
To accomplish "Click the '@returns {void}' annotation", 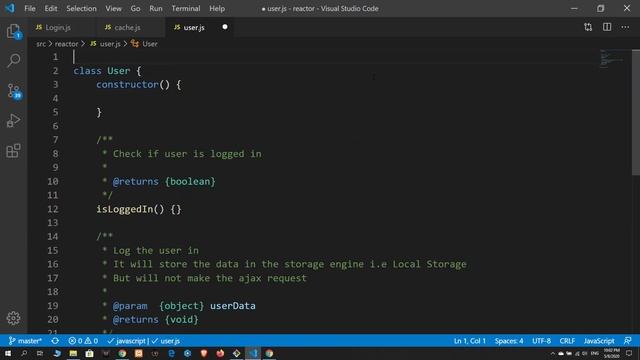I will tap(156, 319).
